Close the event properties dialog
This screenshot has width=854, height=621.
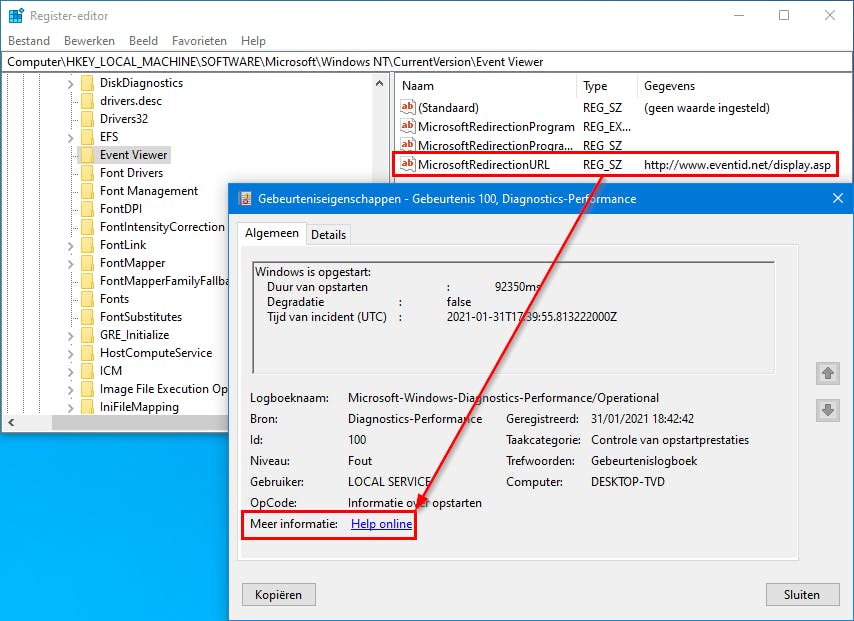click(838, 198)
